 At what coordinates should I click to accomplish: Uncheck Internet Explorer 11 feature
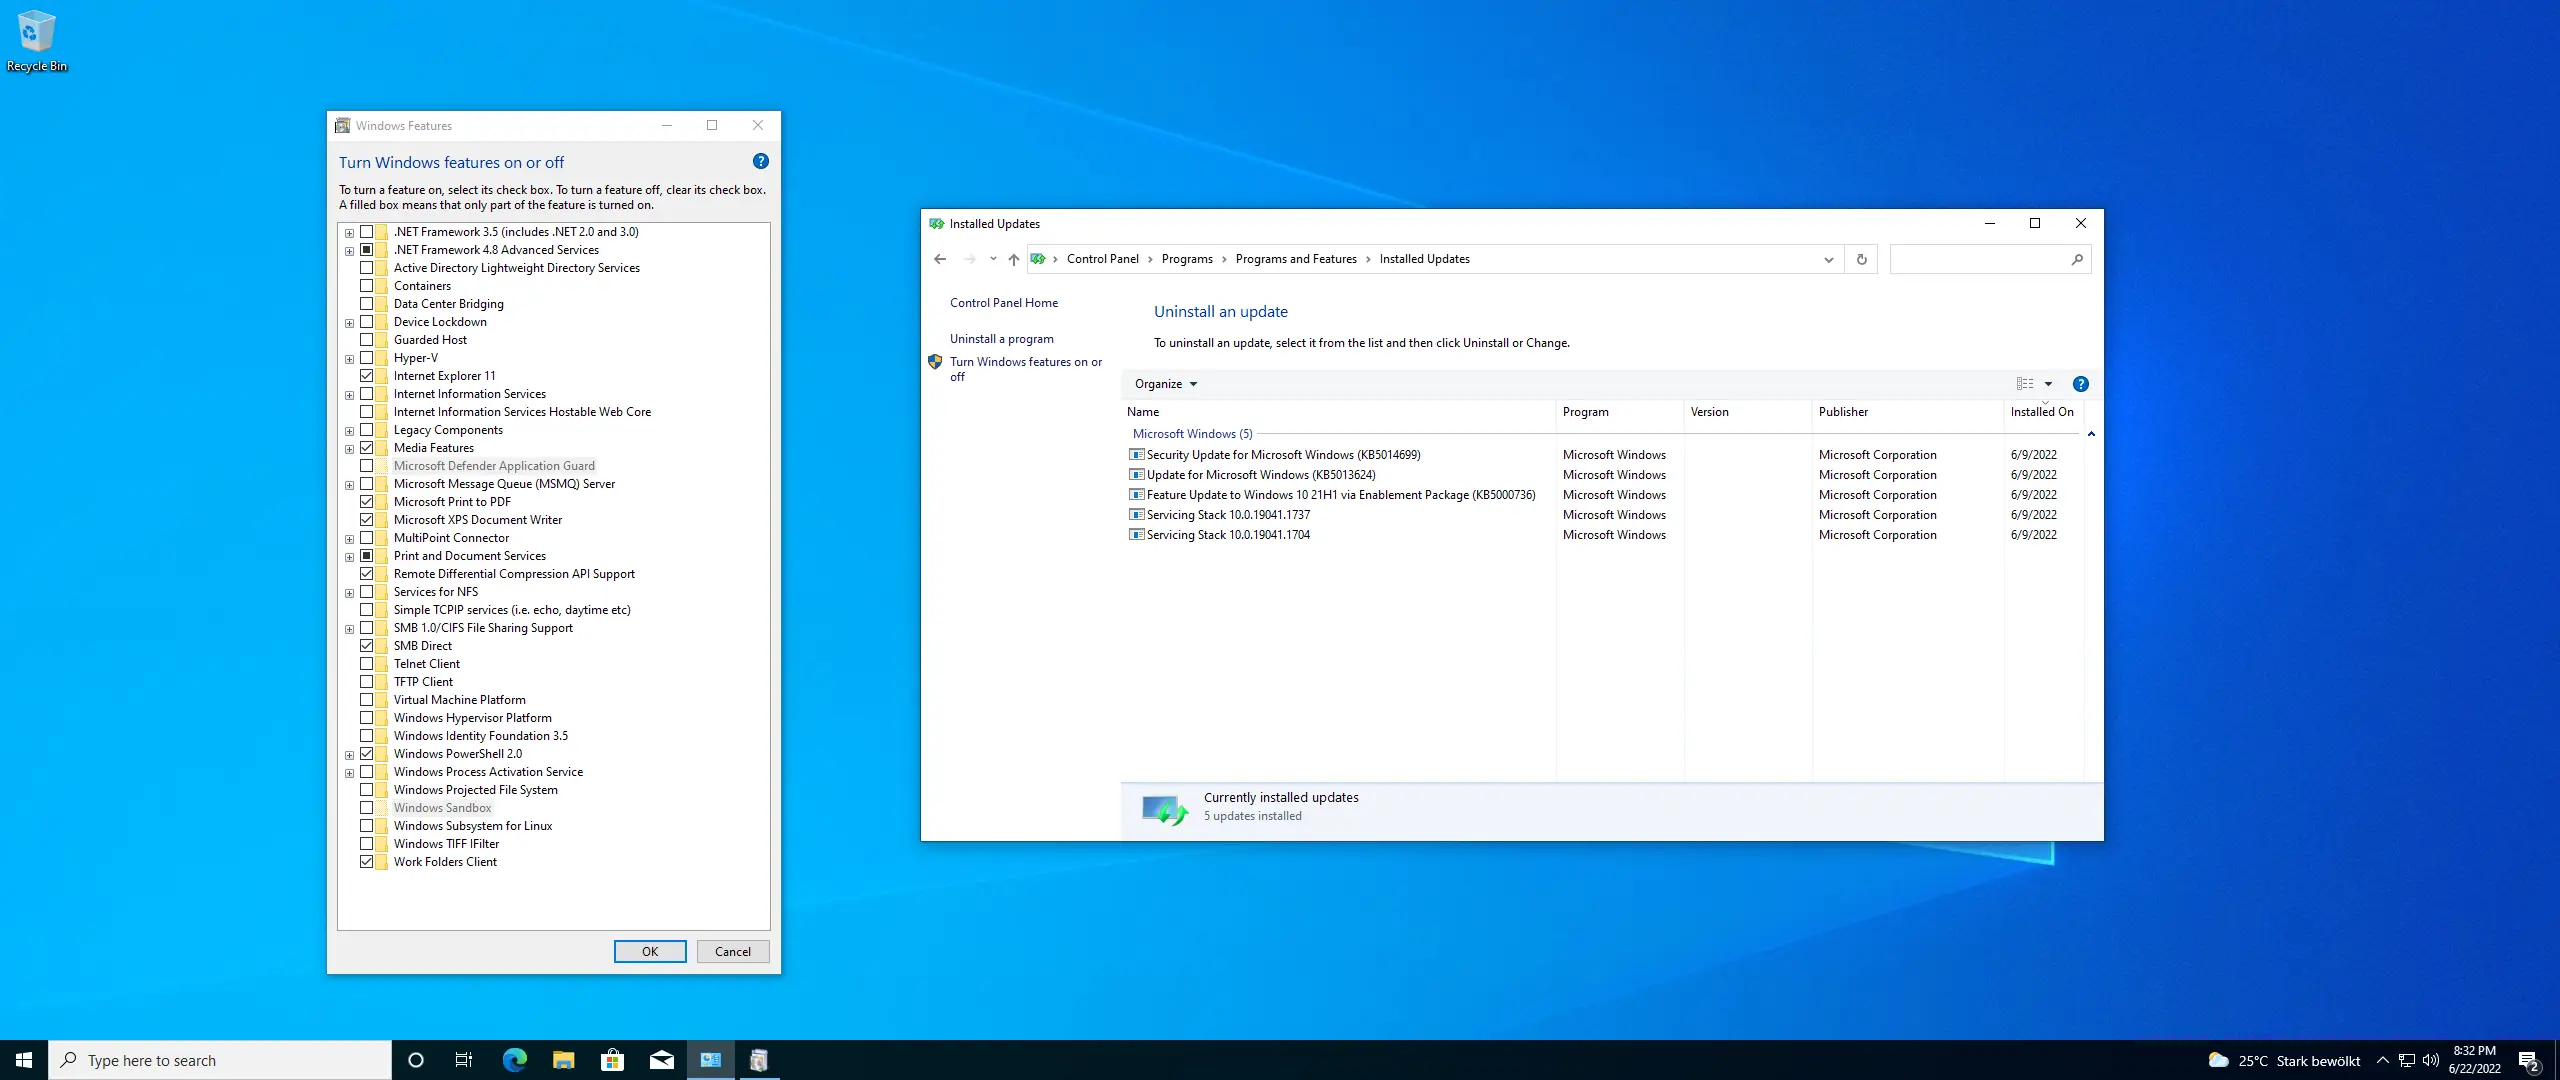367,376
